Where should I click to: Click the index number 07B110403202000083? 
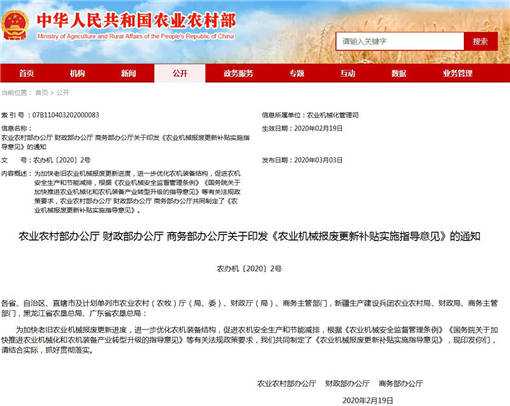pyautogui.click(x=66, y=115)
